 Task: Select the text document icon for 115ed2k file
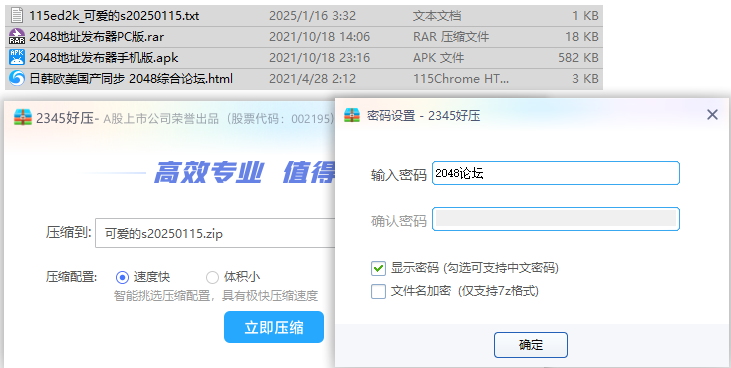point(17,15)
